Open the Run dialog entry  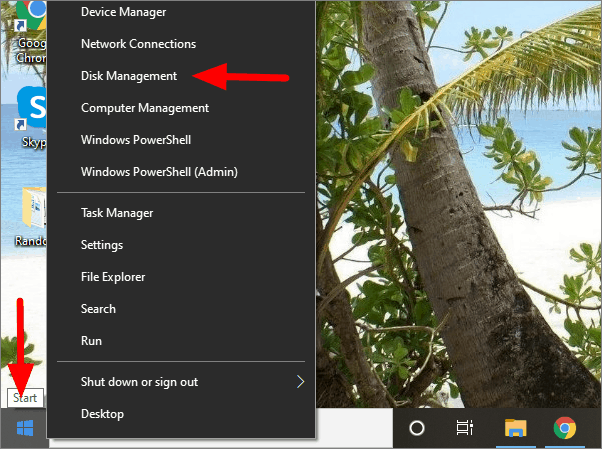(181, 340)
